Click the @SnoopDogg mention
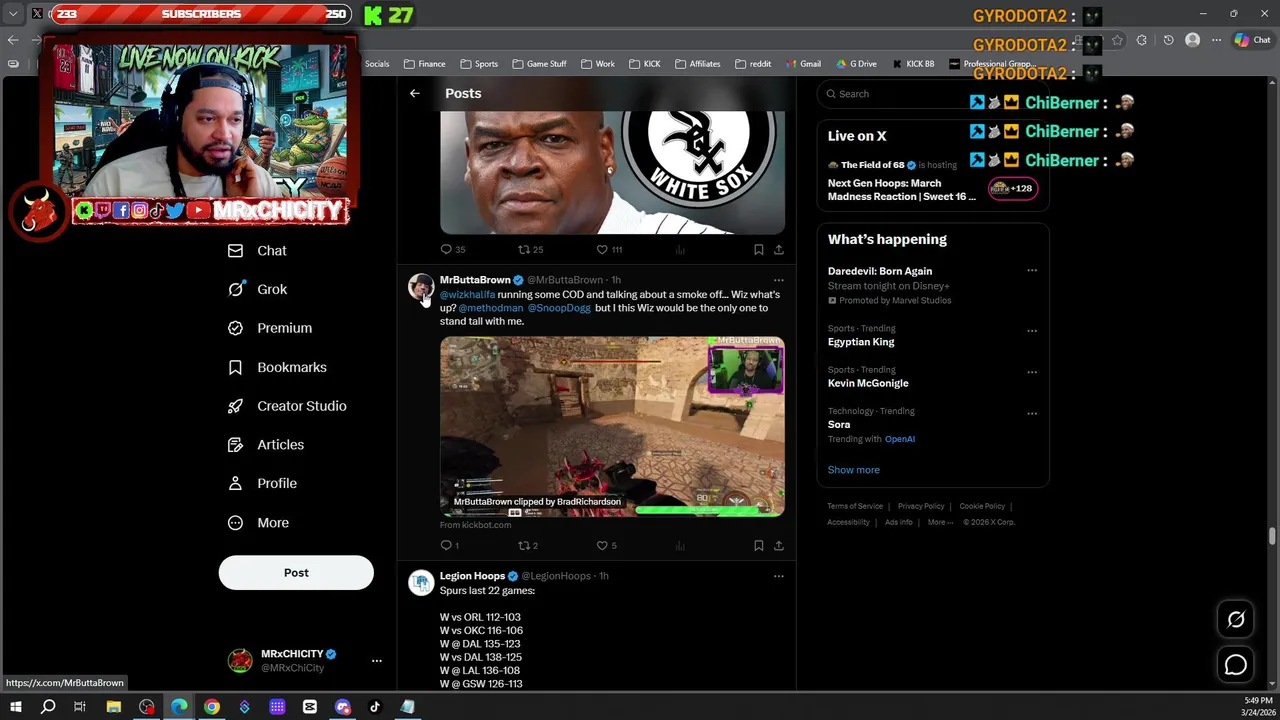The image size is (1280, 720). [559, 308]
